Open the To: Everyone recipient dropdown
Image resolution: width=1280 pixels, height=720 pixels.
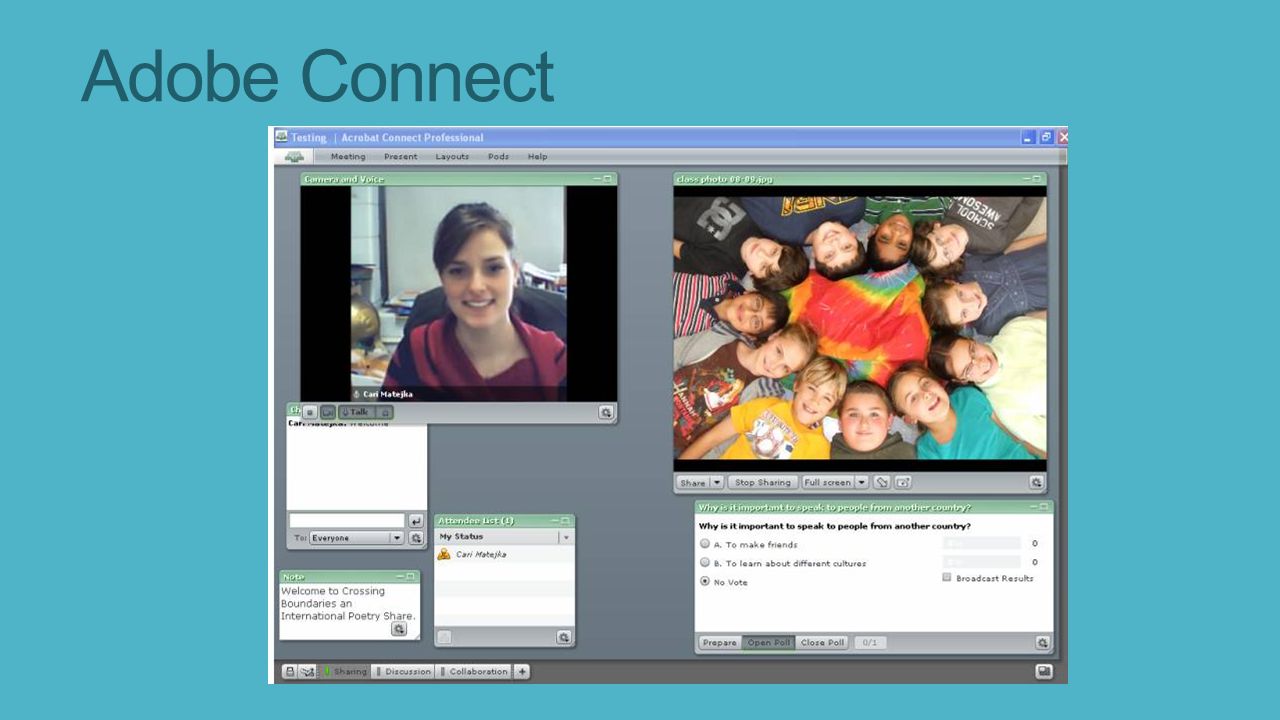tap(355, 538)
